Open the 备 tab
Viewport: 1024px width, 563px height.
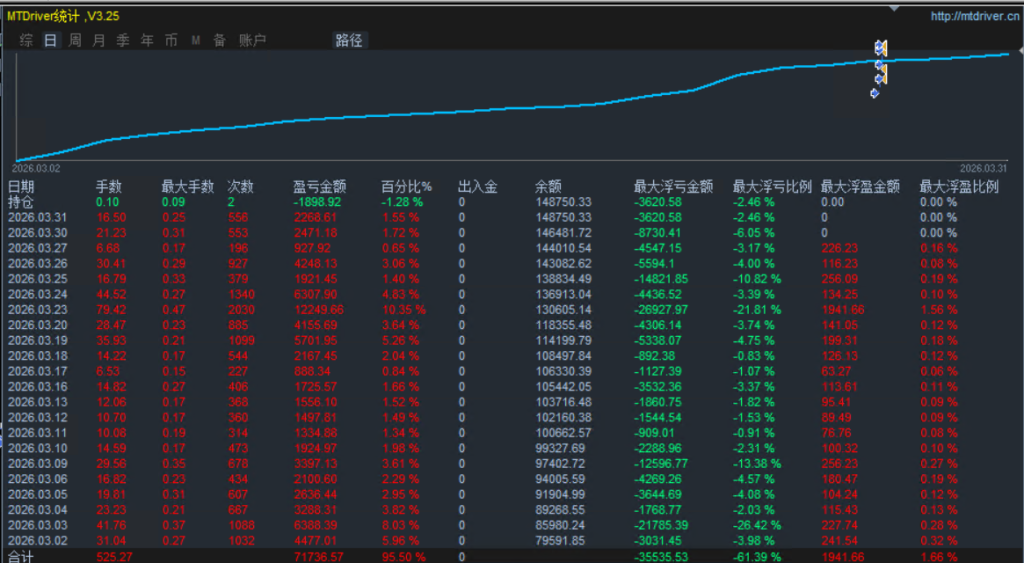click(219, 41)
